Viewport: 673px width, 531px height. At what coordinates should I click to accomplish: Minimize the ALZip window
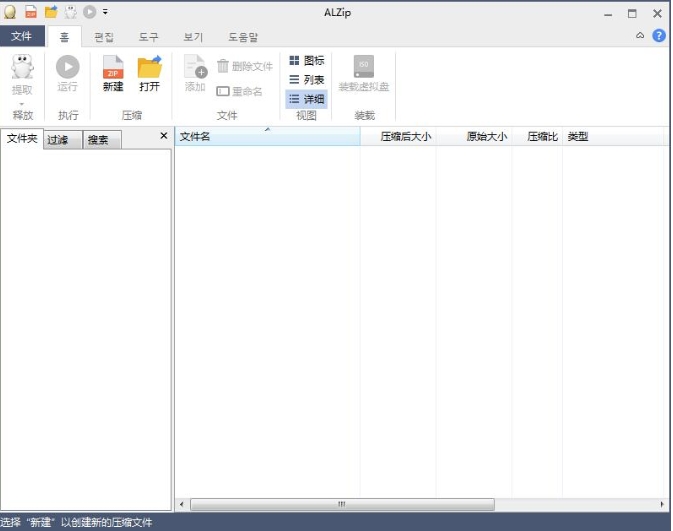[x=608, y=14]
